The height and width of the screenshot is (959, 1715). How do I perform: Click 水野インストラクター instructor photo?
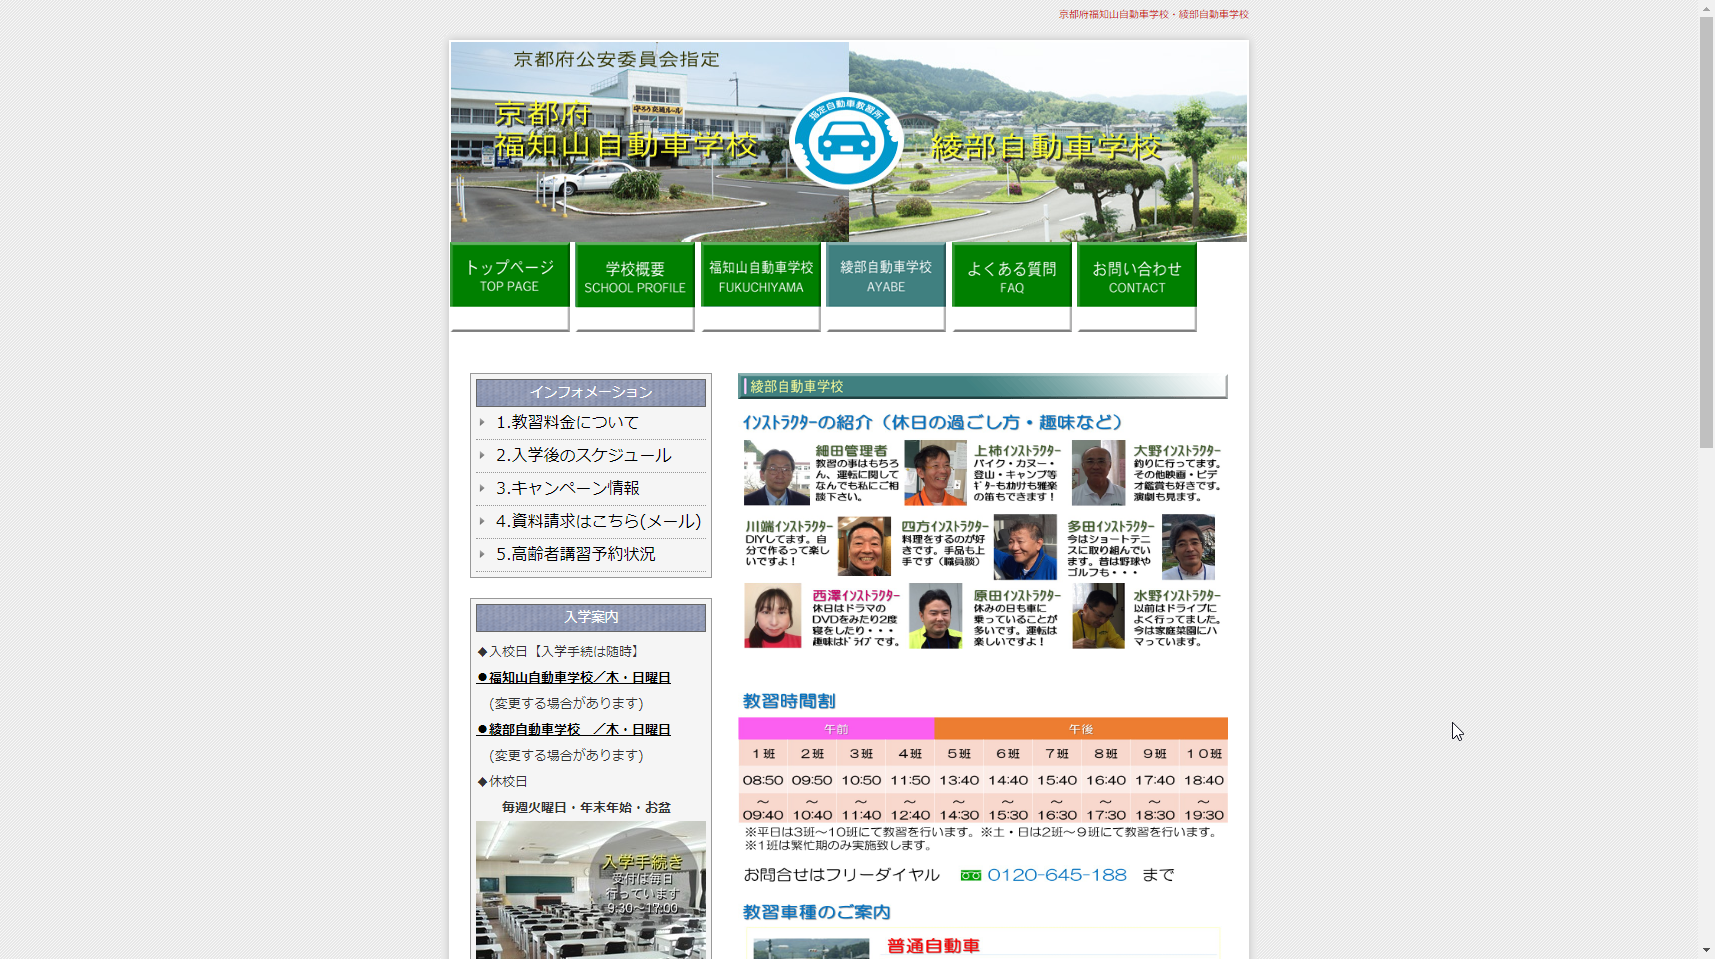(x=1097, y=616)
